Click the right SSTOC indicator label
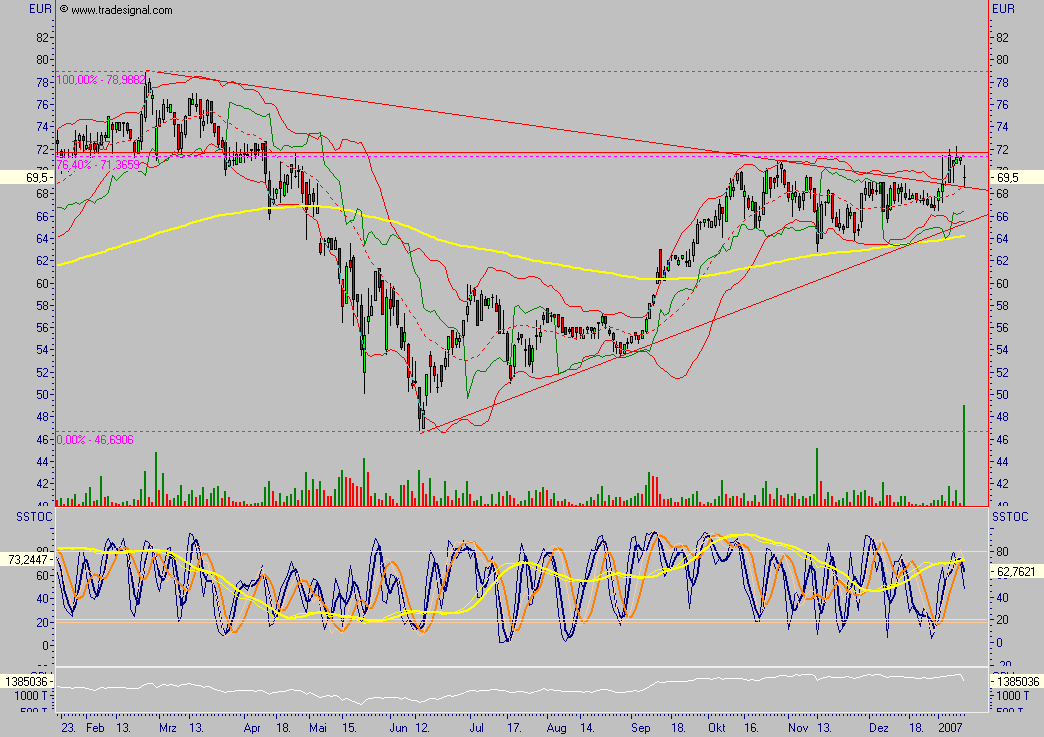1044x737 pixels. click(x=1007, y=516)
